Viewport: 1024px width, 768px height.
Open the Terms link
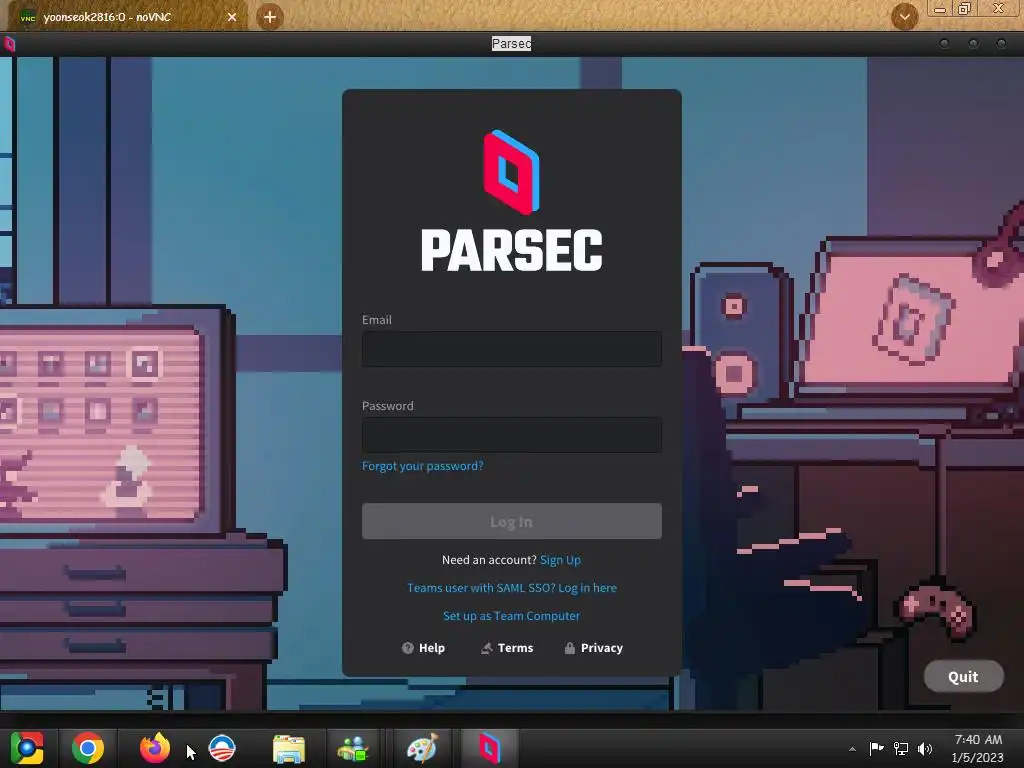tap(507, 648)
